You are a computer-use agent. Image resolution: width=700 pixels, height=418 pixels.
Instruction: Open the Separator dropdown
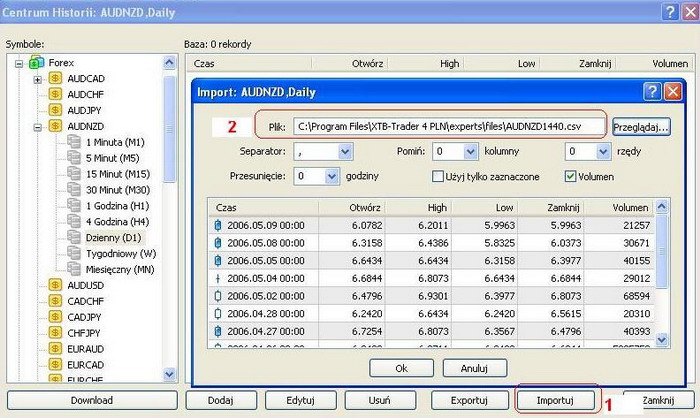click(345, 152)
